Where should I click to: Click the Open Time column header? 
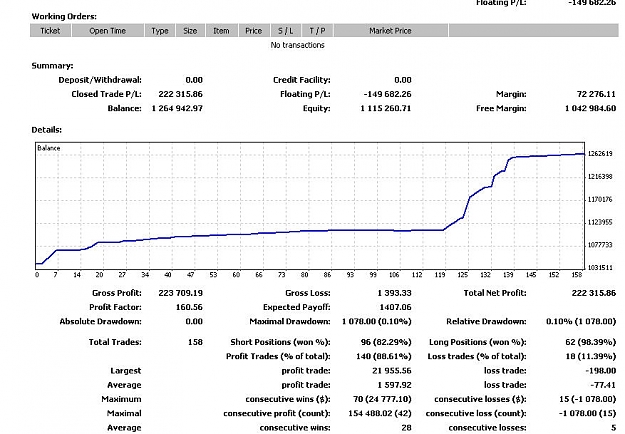coord(108,31)
